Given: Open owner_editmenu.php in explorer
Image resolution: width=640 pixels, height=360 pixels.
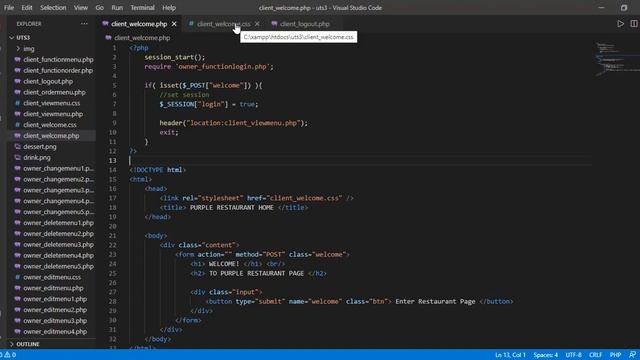Looking at the screenshot, I should [53, 288].
